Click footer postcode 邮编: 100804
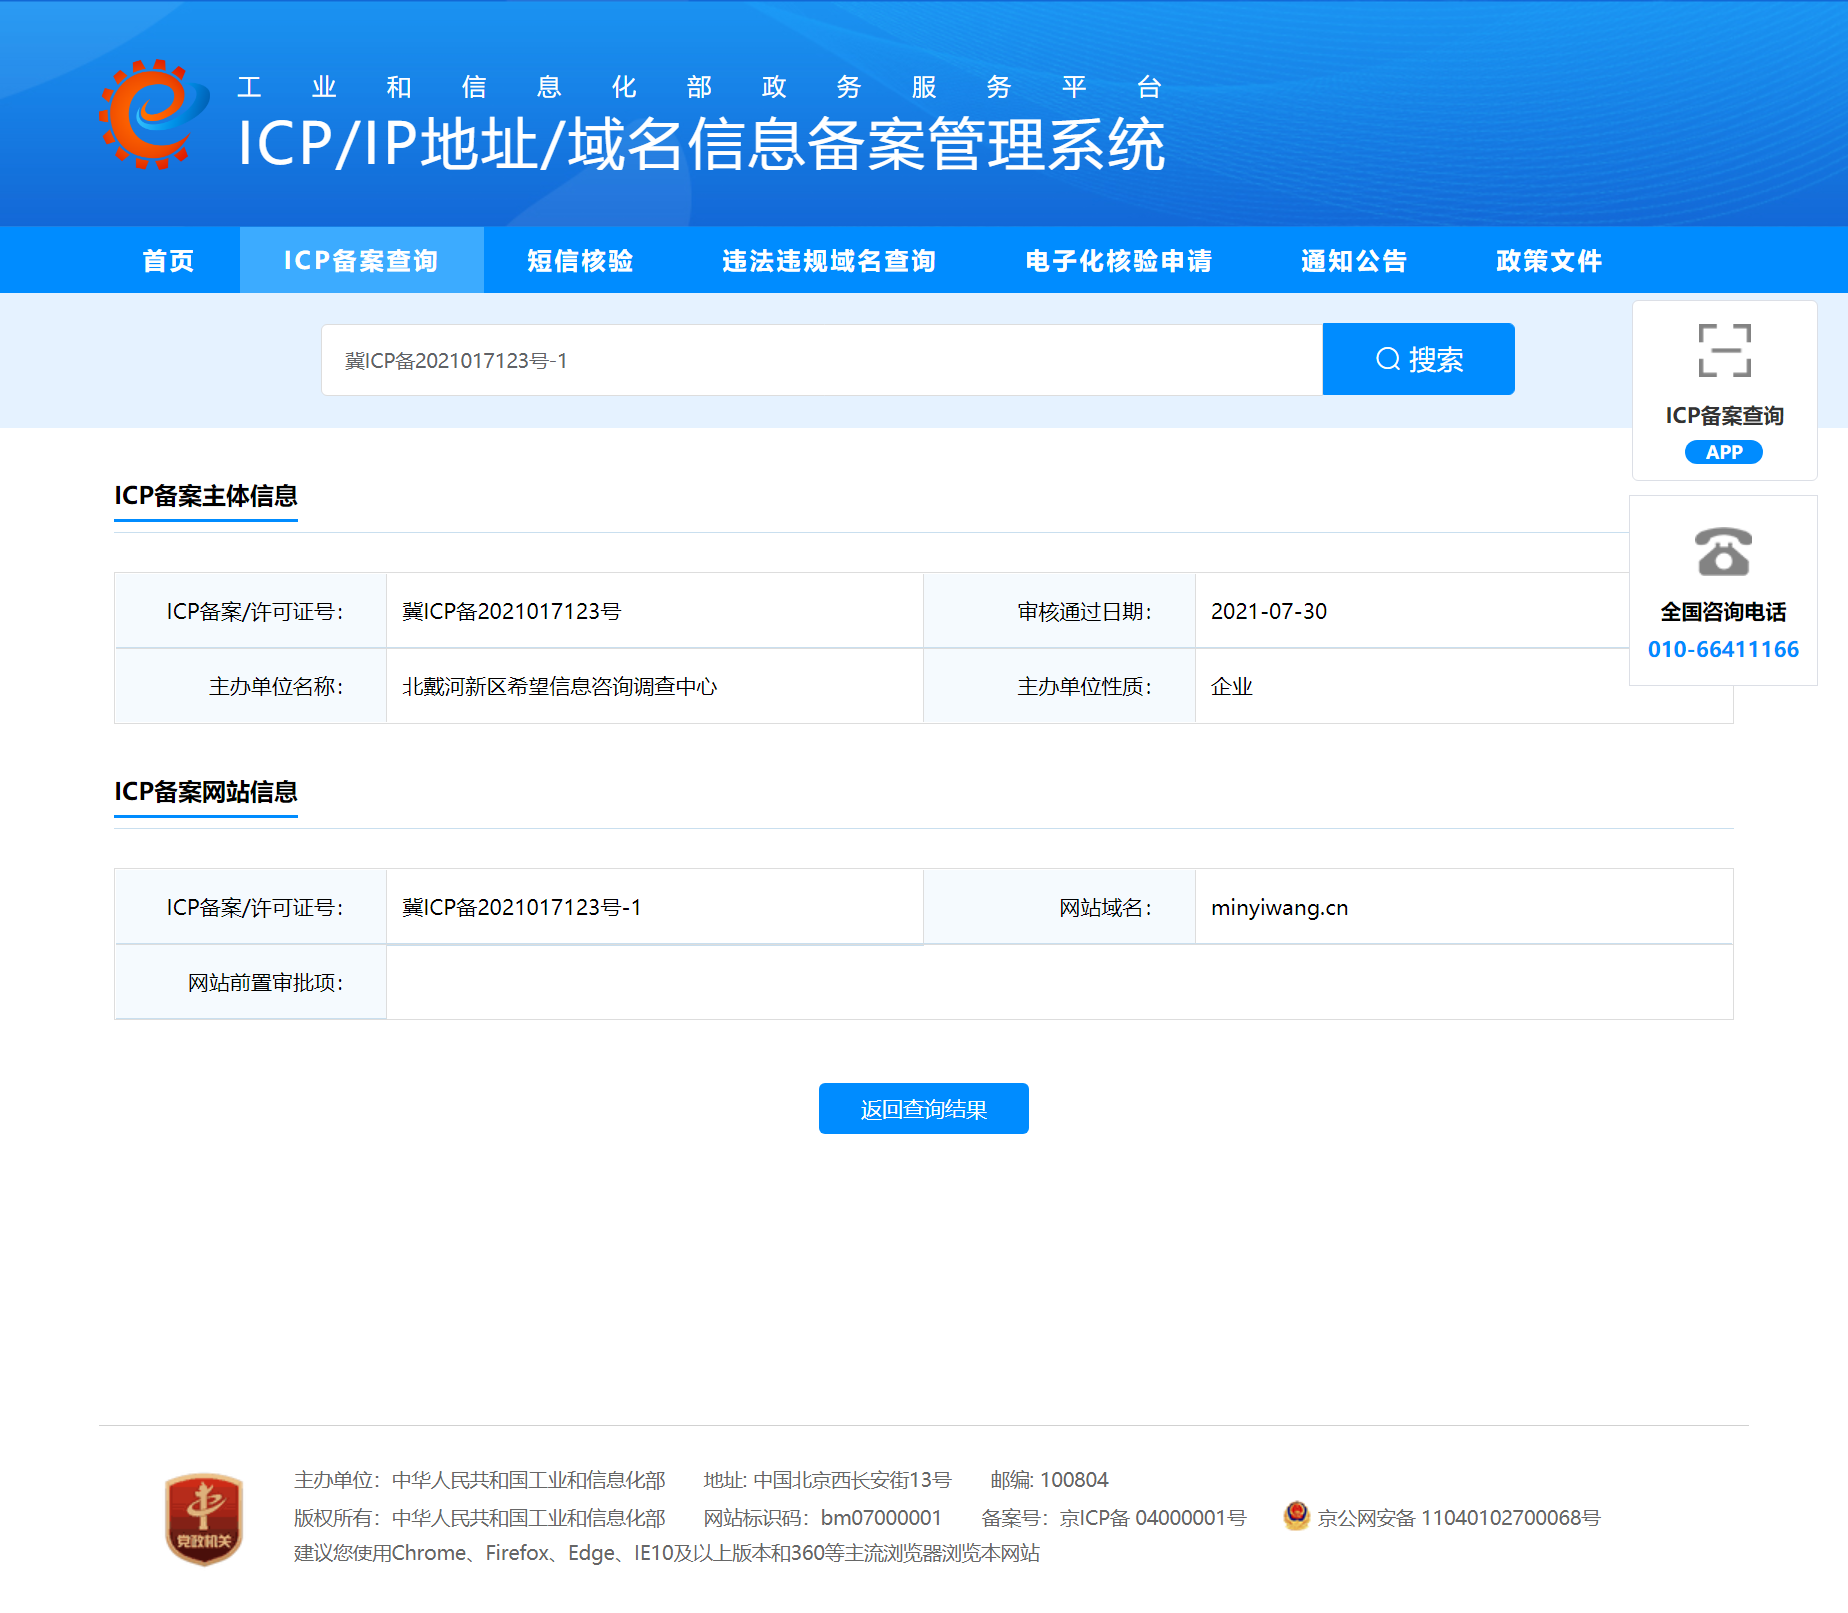Viewport: 1848px width, 1613px height. coord(1049,1480)
